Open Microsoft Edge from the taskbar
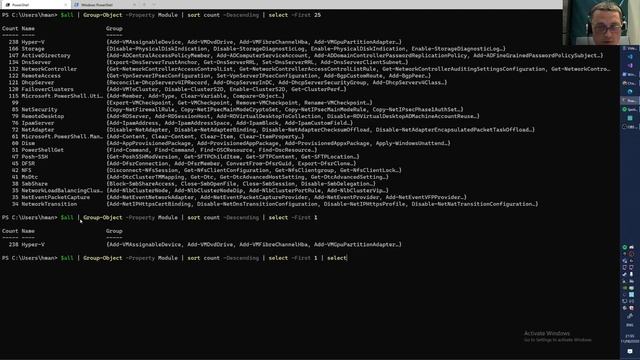Viewport: 640px width, 360px height. pos(630,92)
